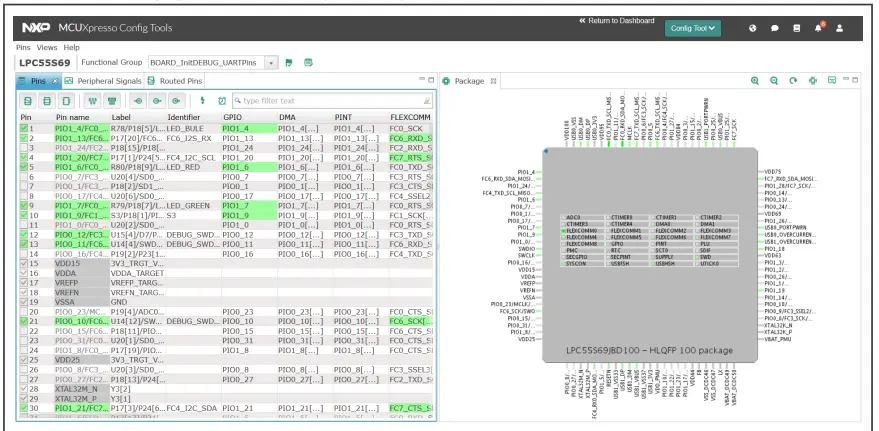Image resolution: width=879 pixels, height=431 pixels.
Task: Click the first routed-signal eye-shaped toolbar button
Action: point(138,101)
